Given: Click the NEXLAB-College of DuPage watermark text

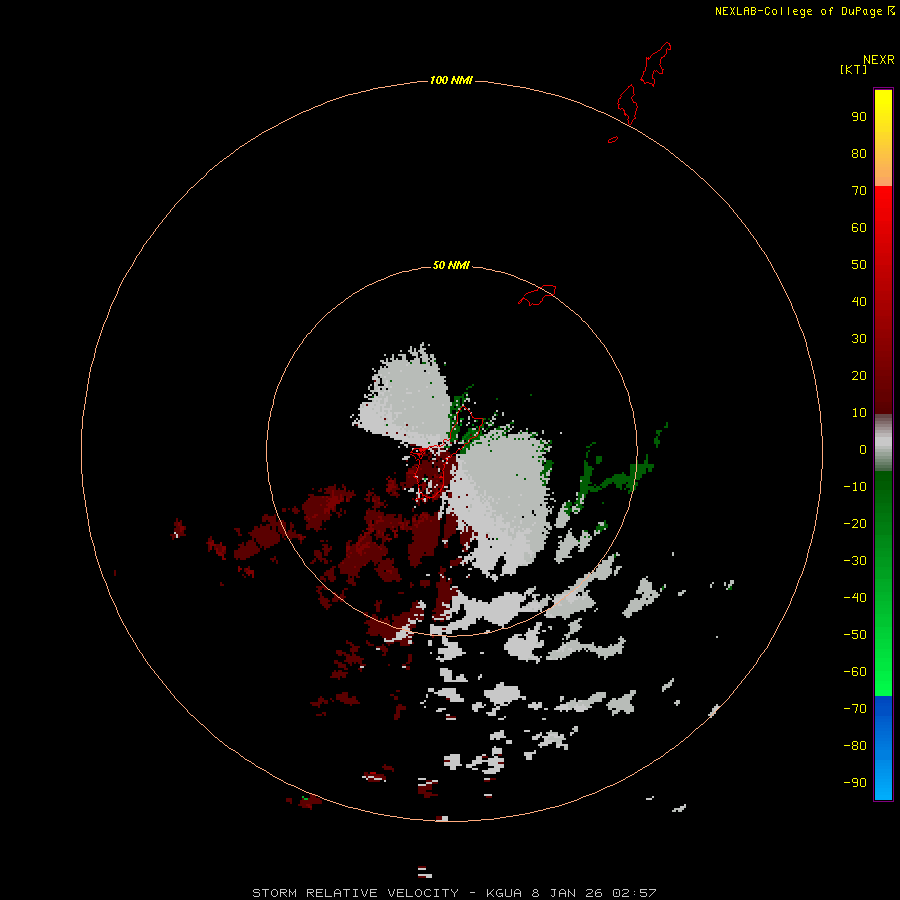Looking at the screenshot, I should click(804, 11).
